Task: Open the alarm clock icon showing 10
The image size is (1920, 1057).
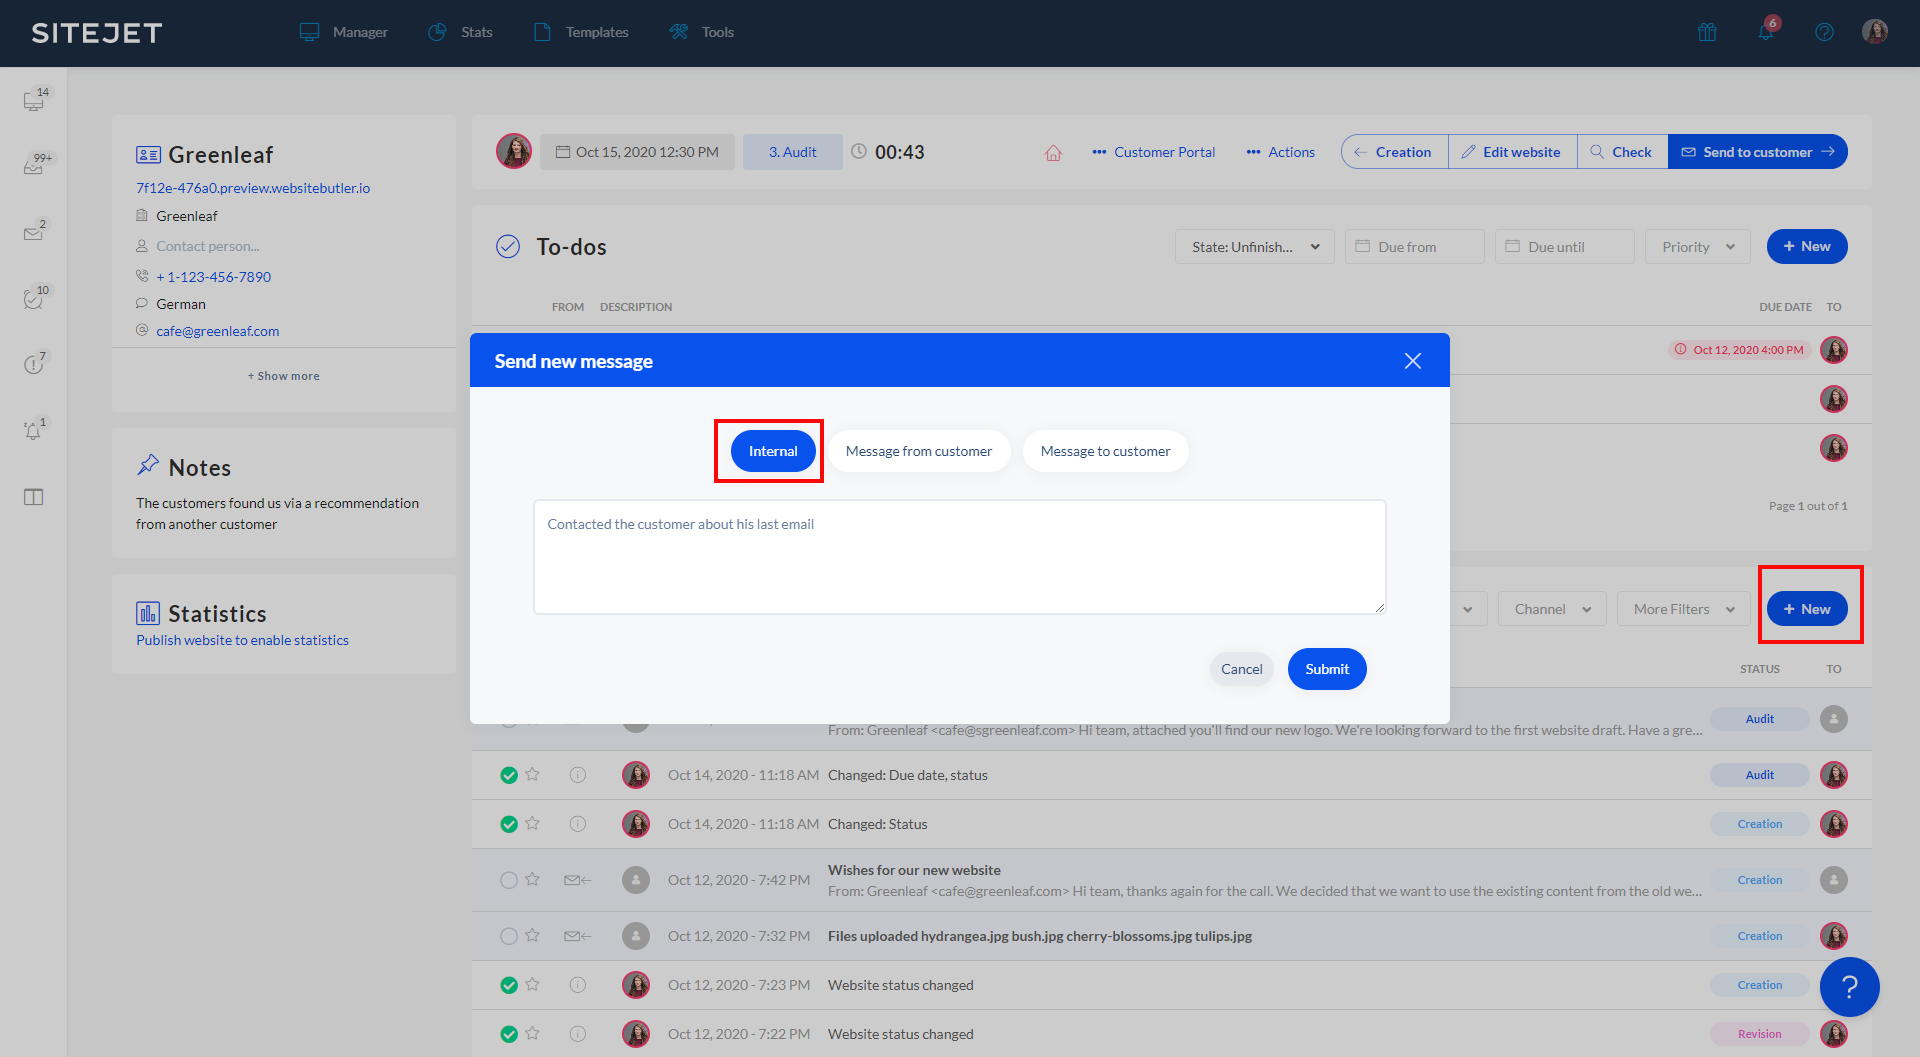Action: click(33, 298)
